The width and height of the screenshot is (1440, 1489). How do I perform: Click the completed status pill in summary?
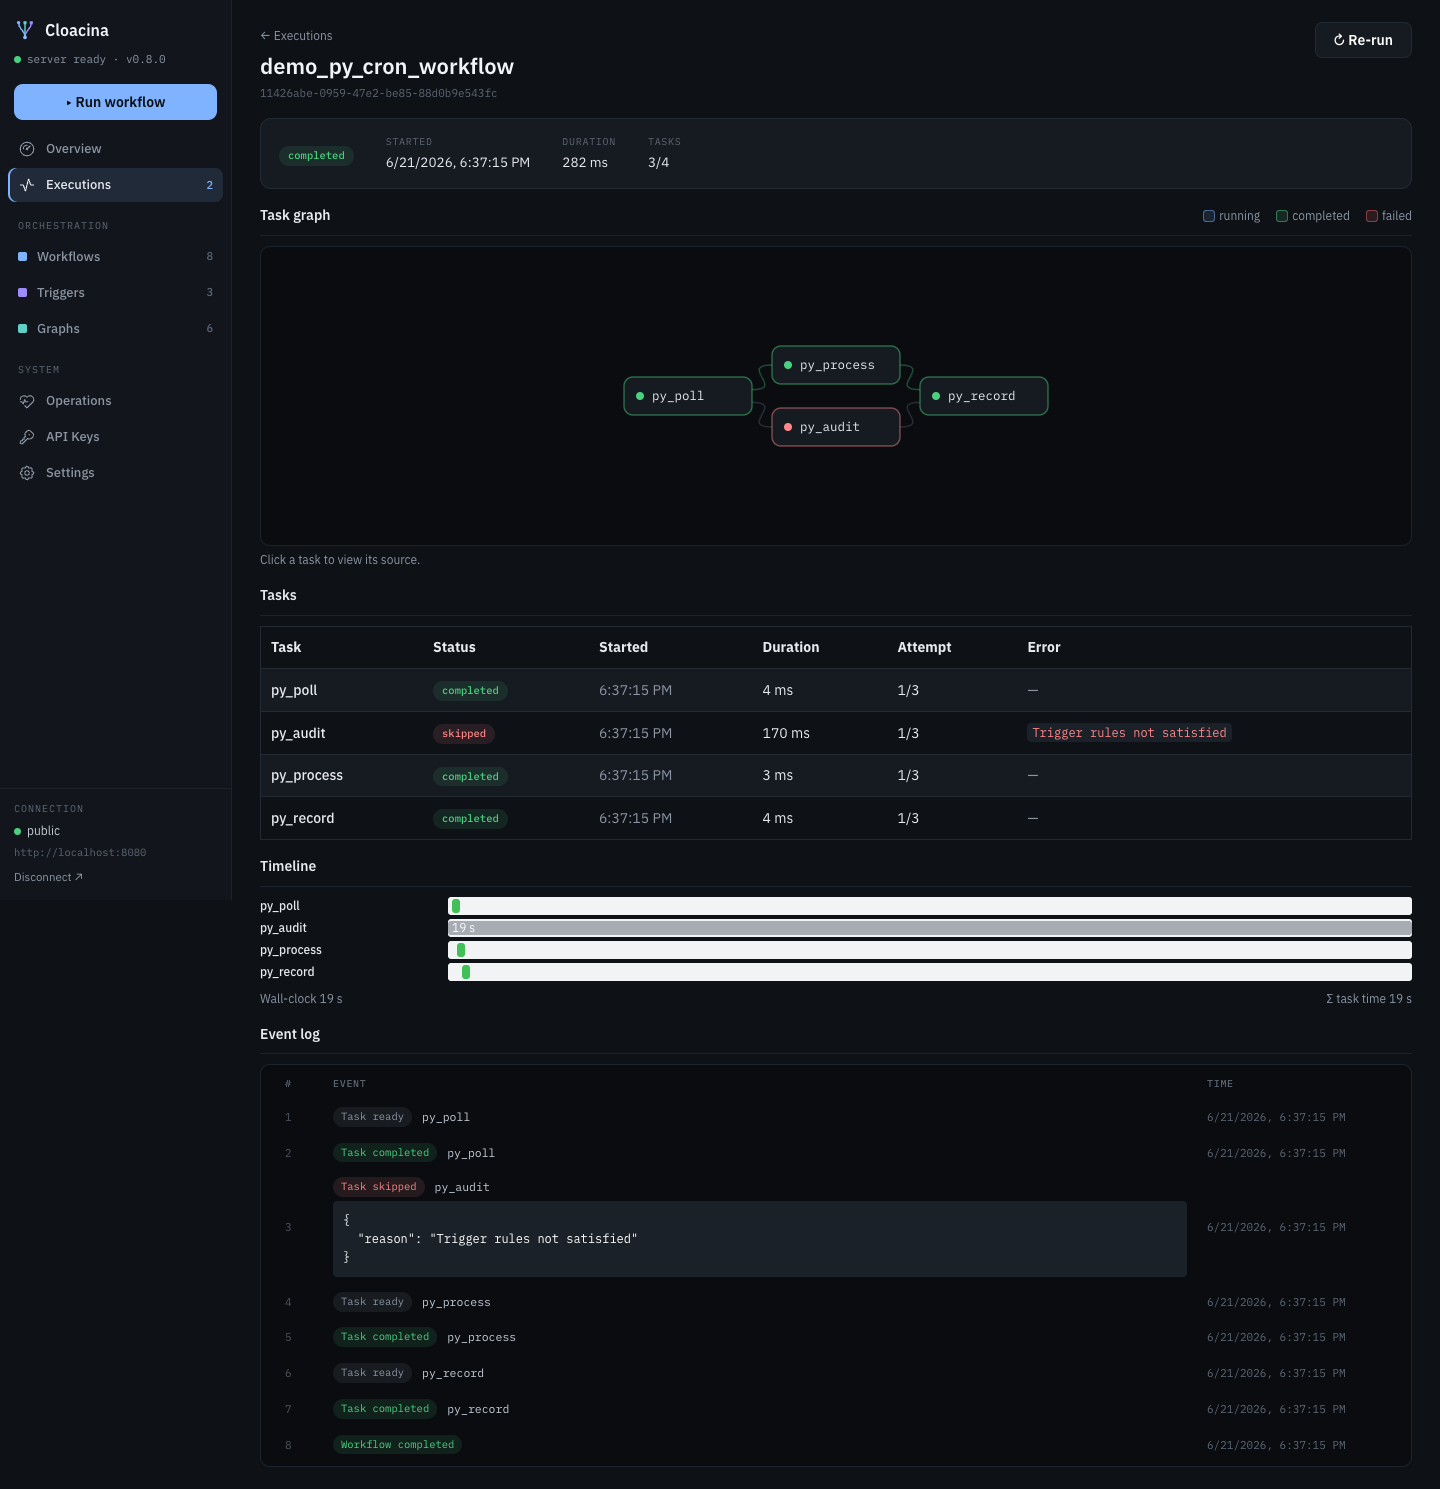(316, 156)
